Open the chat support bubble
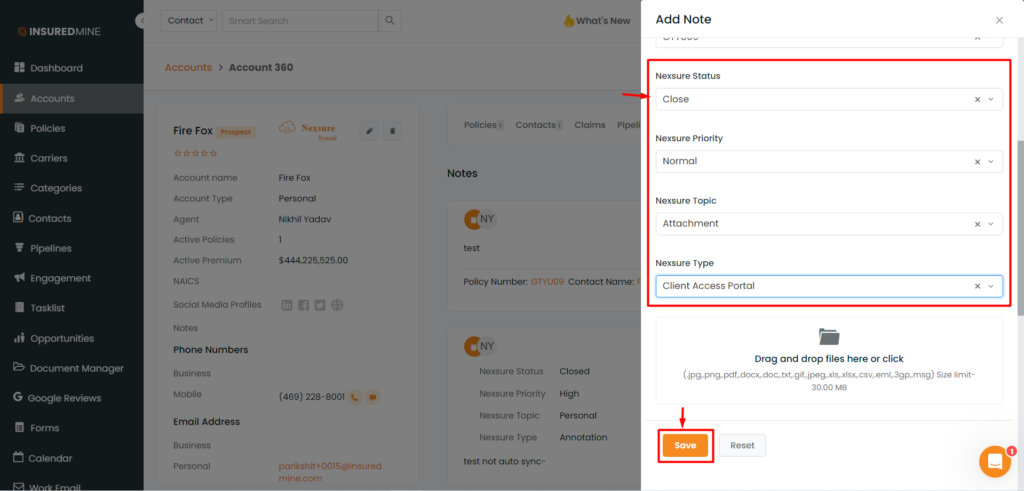This screenshot has width=1024, height=491. pyautogui.click(x=995, y=462)
